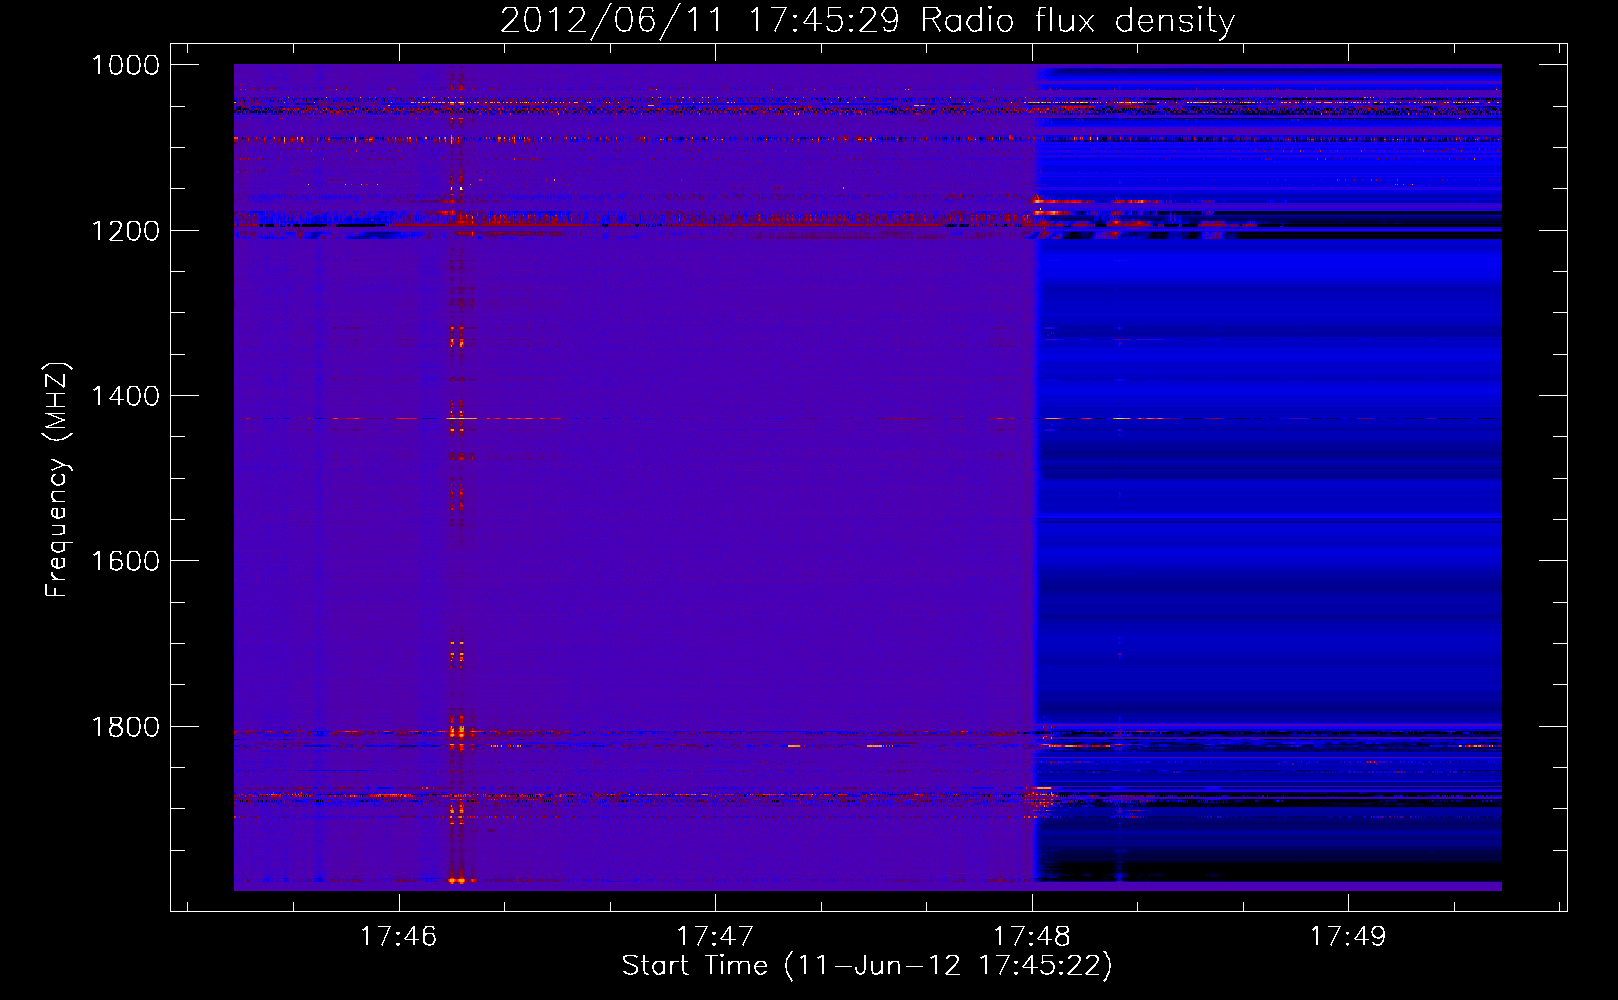
Task: Click the 'Frequency (MHZ)' axis title
Action: (x=57, y=479)
